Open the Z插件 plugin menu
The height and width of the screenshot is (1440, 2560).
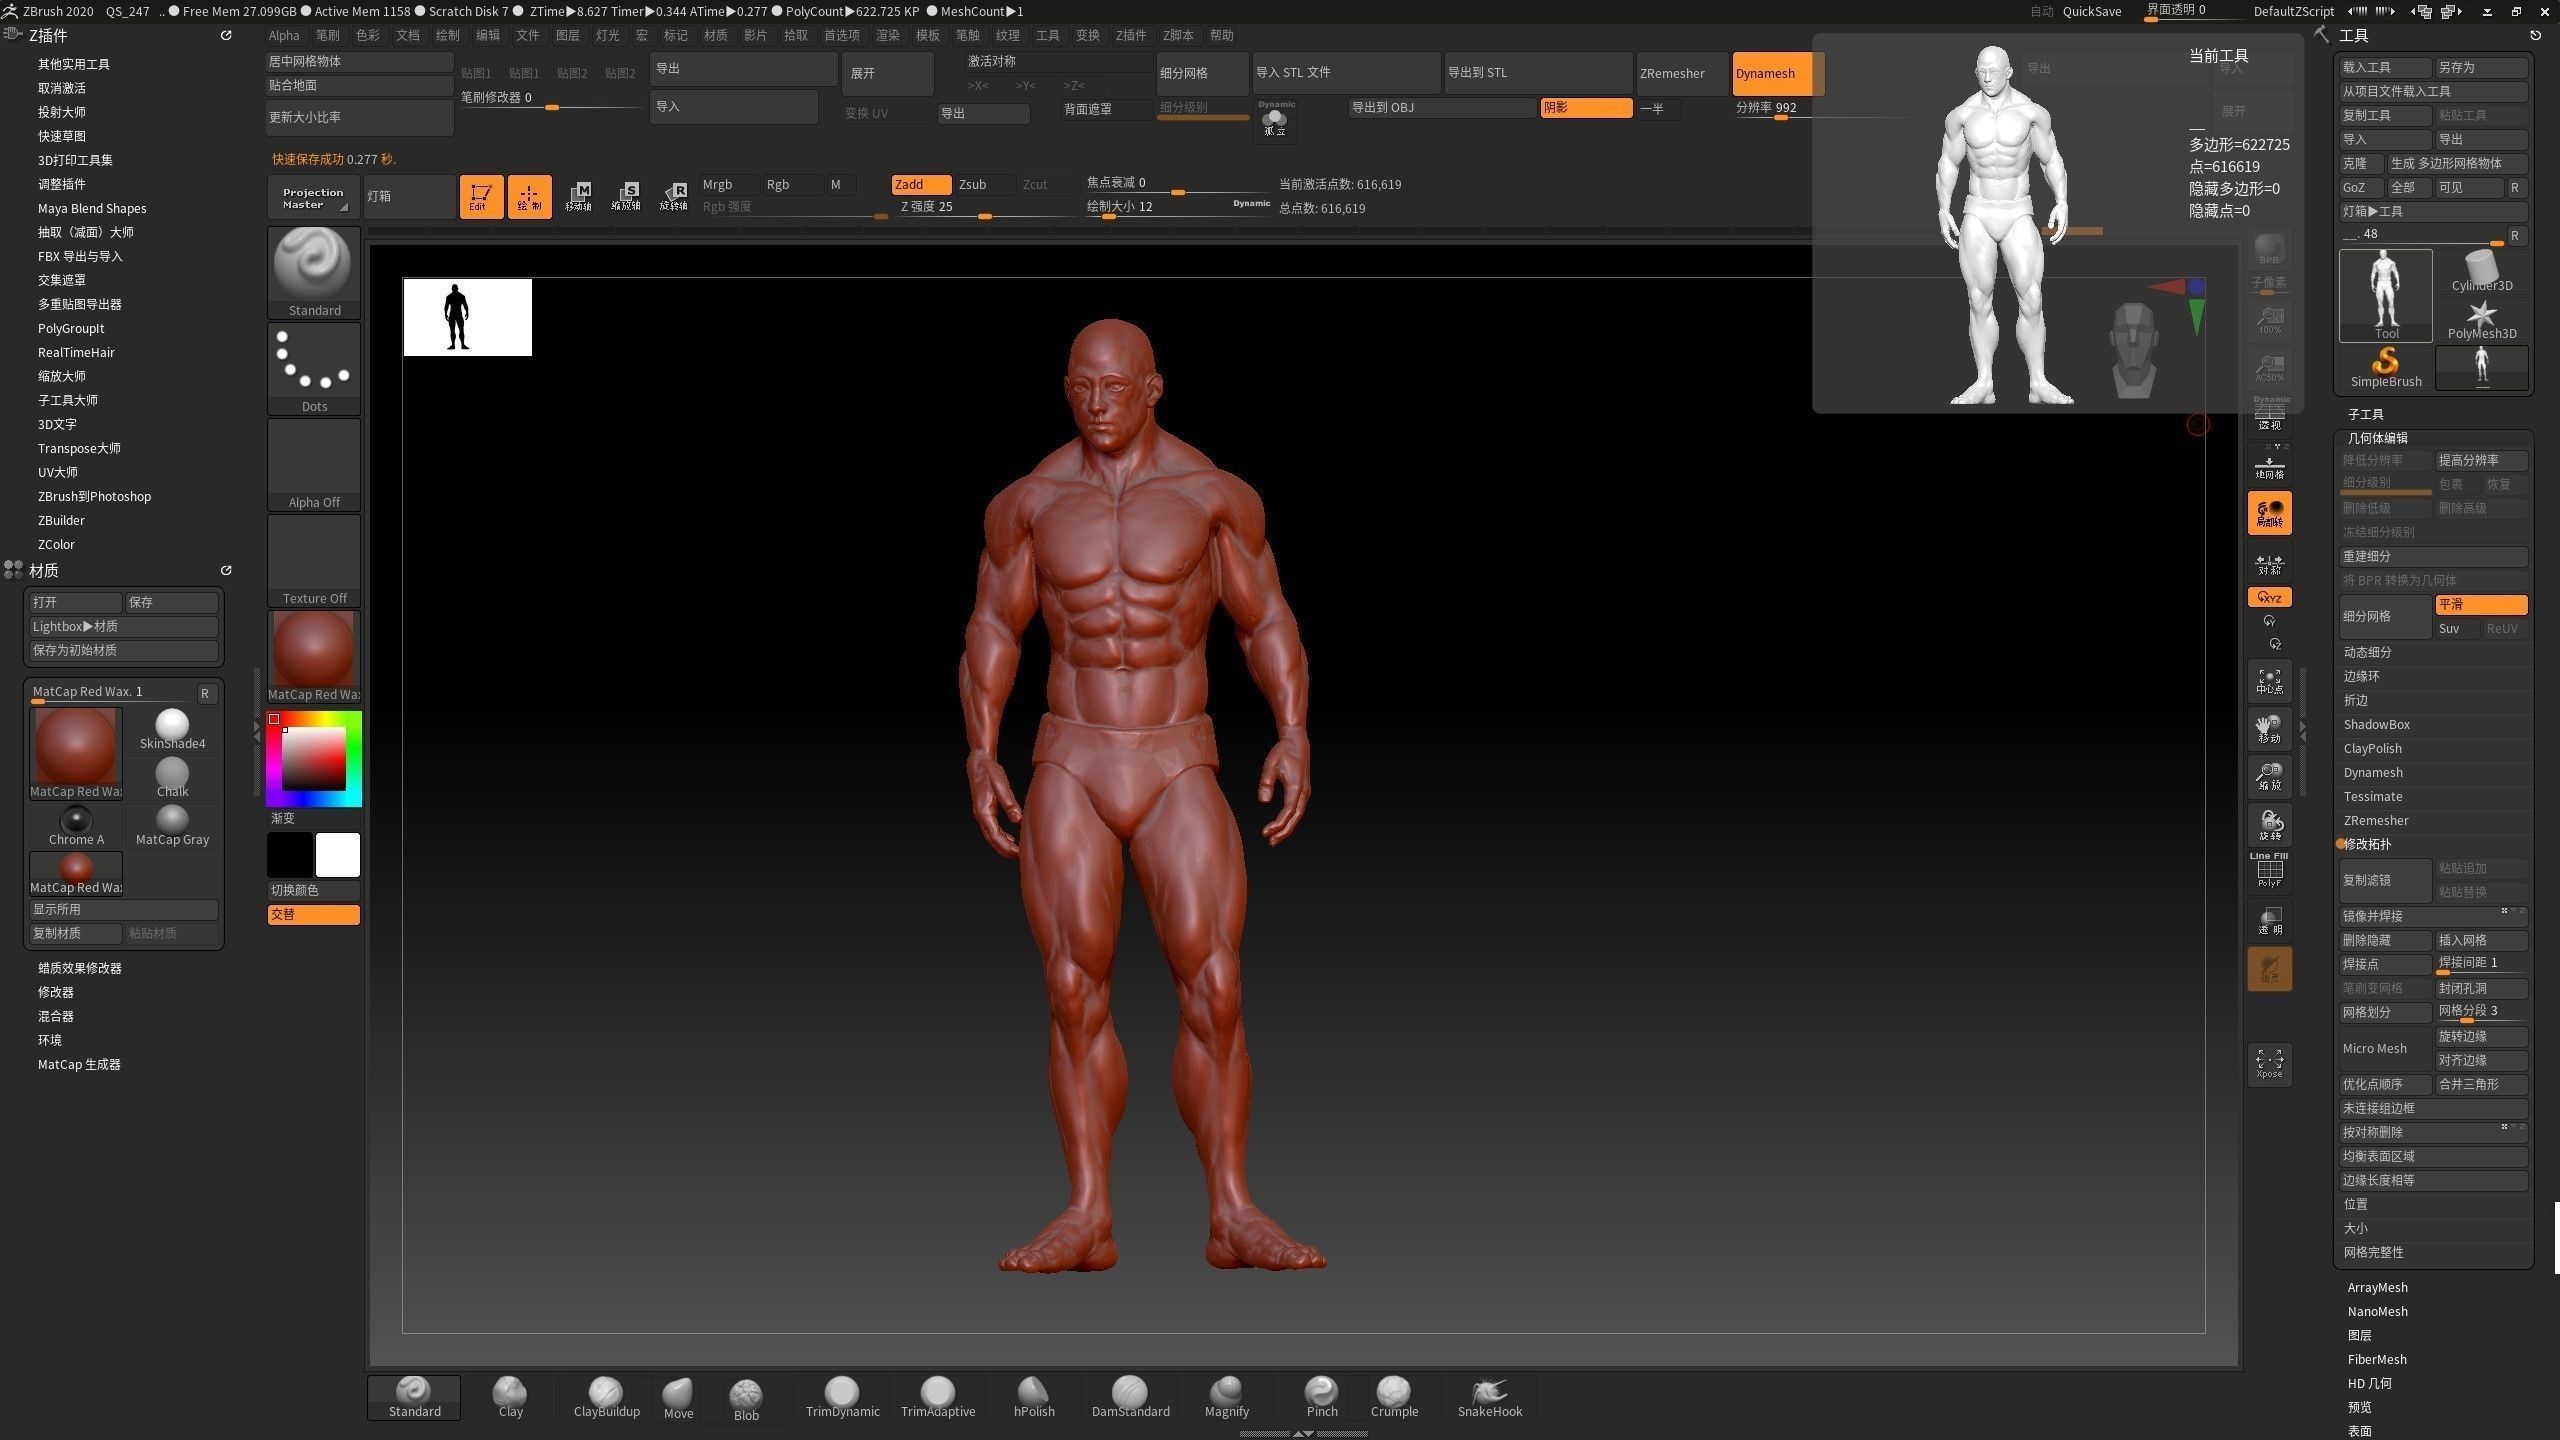click(x=1130, y=35)
